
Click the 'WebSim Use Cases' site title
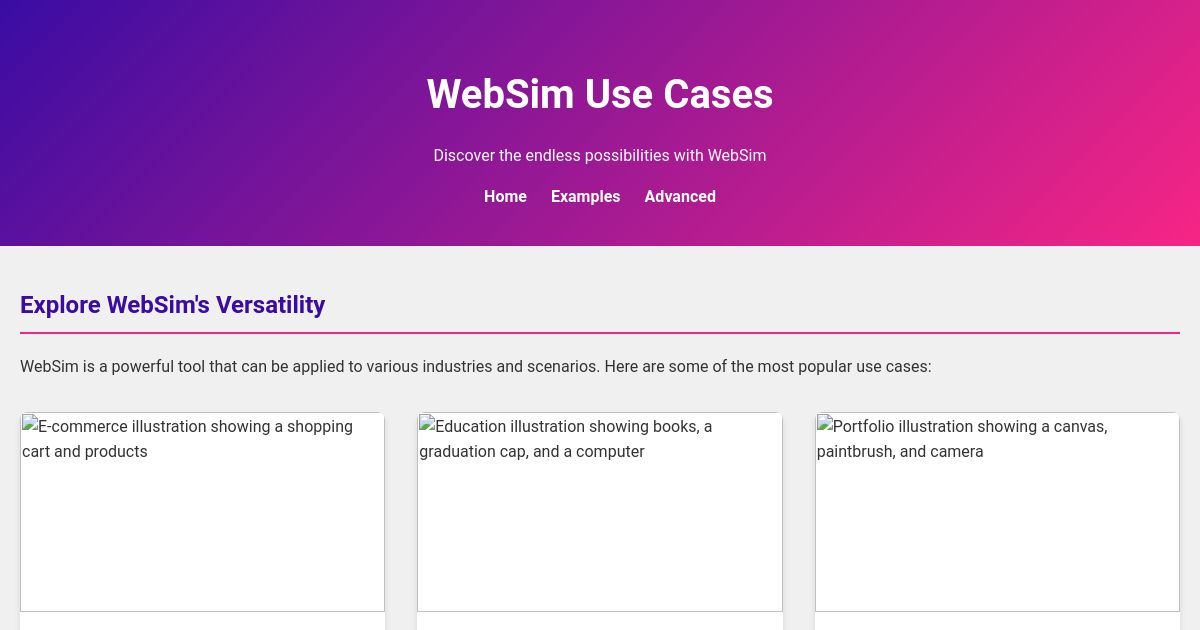pyautogui.click(x=600, y=94)
